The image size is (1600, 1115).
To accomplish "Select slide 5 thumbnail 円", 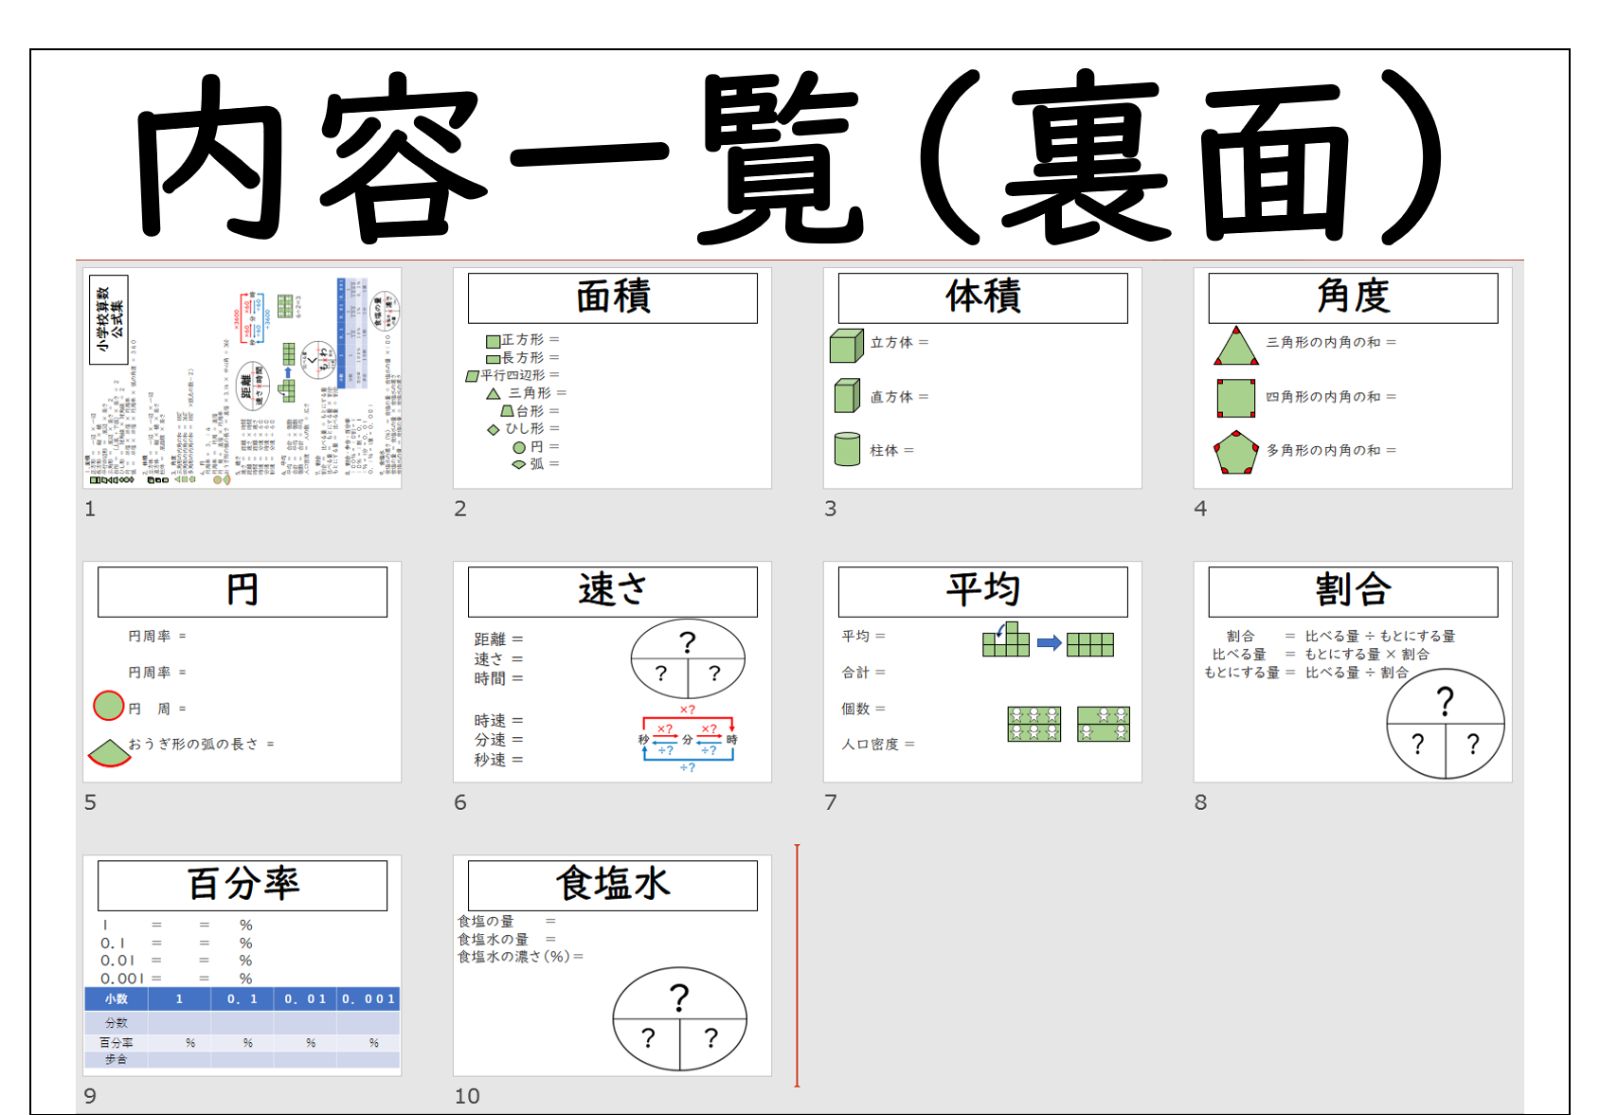I will click(242, 672).
